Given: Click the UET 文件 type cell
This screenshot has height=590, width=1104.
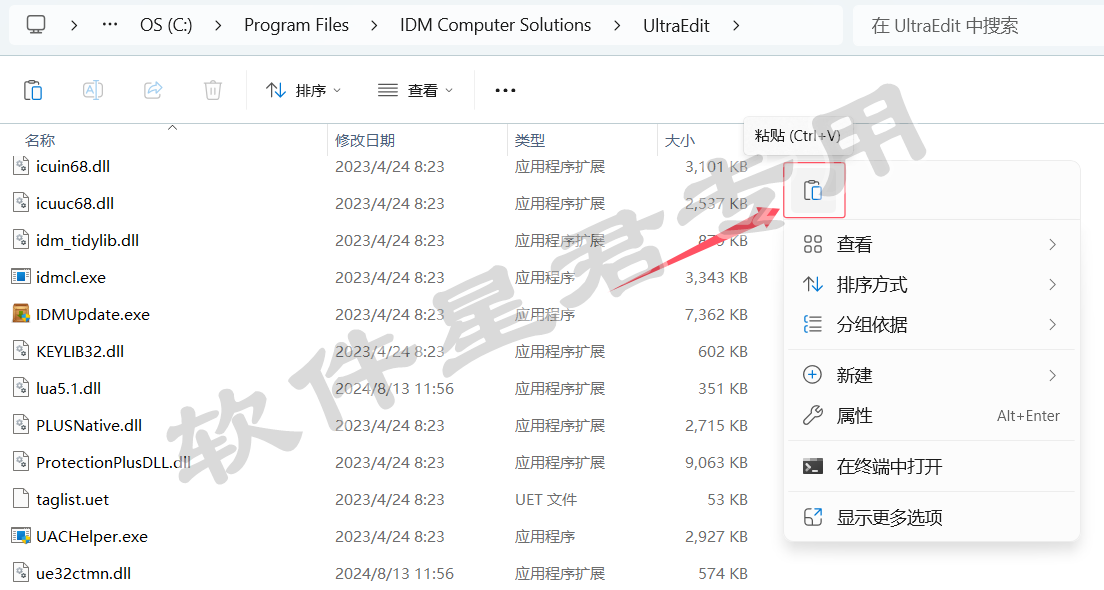Looking at the screenshot, I should (546, 499).
